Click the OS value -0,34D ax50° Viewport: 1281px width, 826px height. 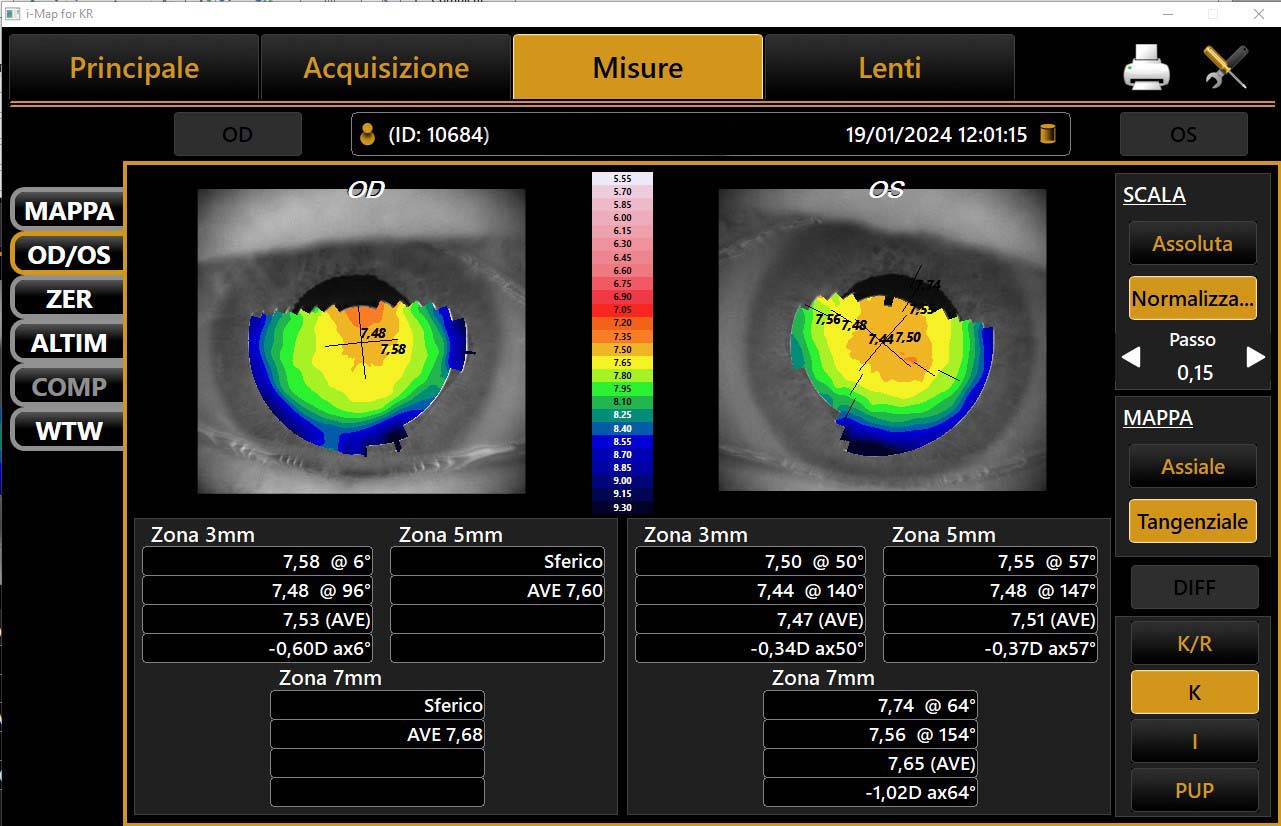click(751, 649)
